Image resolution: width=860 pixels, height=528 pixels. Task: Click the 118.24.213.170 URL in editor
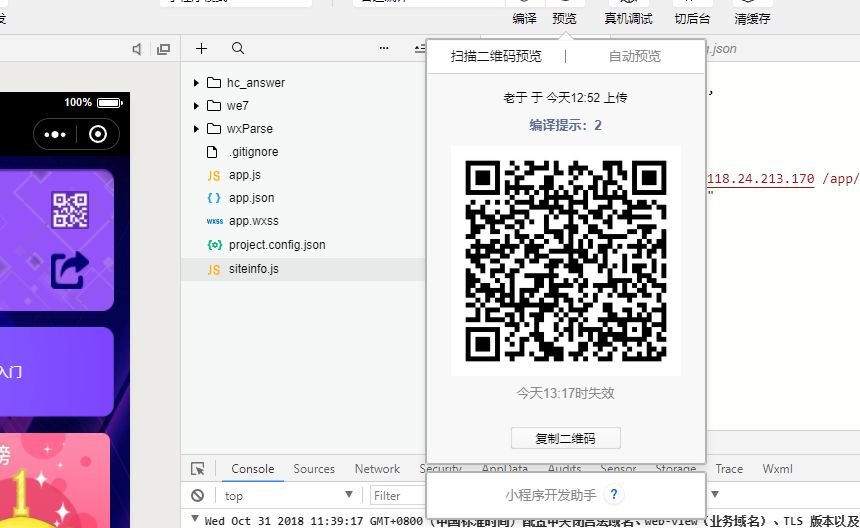[x=760, y=179]
